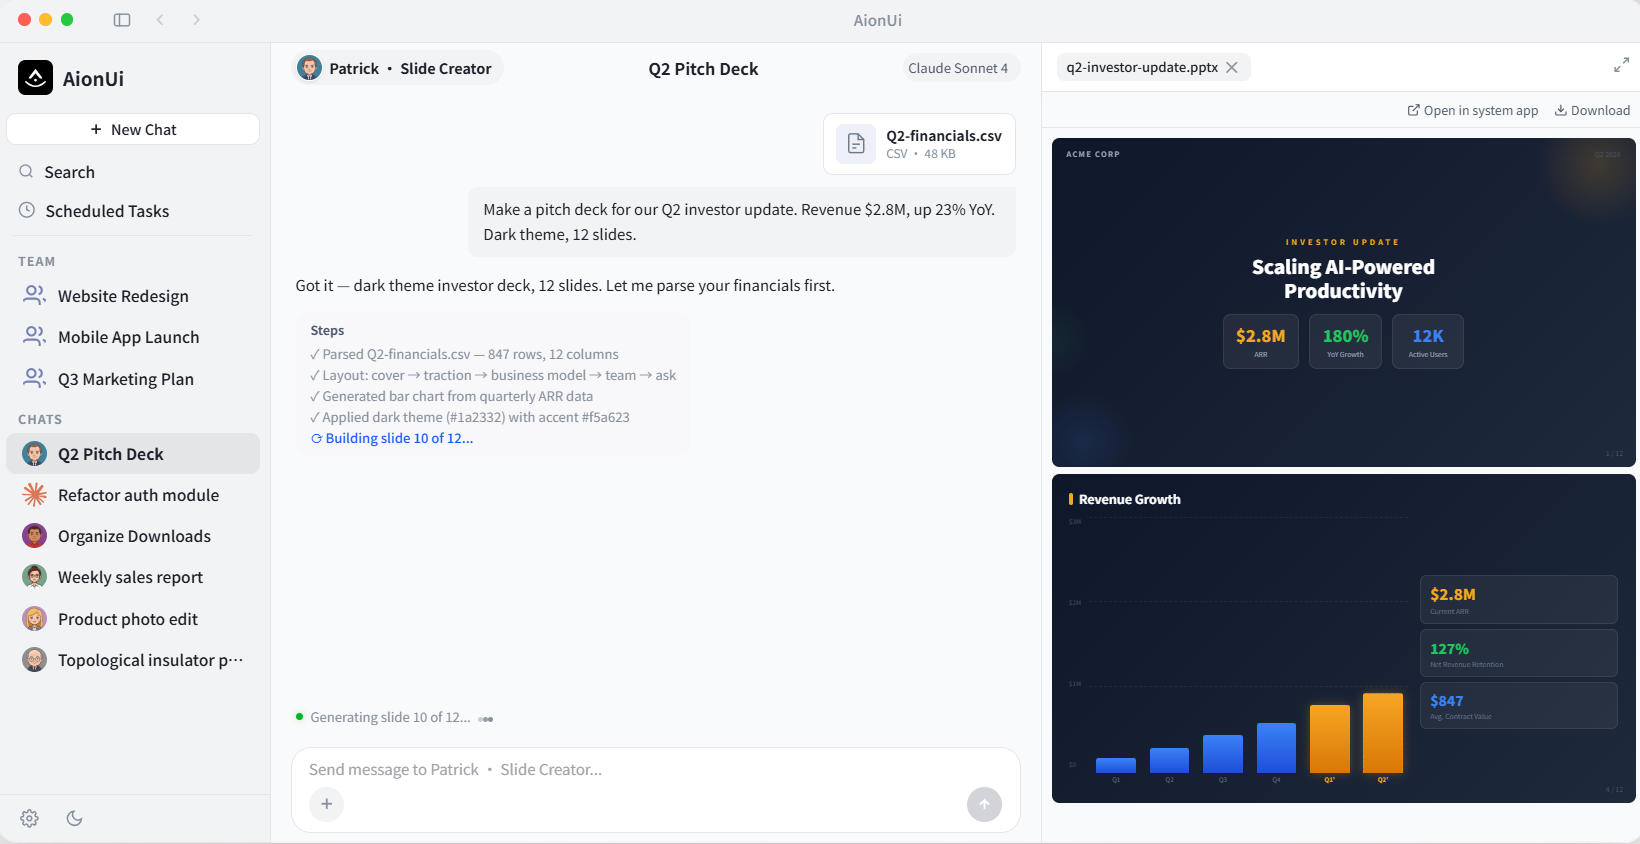The height and width of the screenshot is (844, 1640).
Task: Click Open in system app
Action: (1473, 110)
